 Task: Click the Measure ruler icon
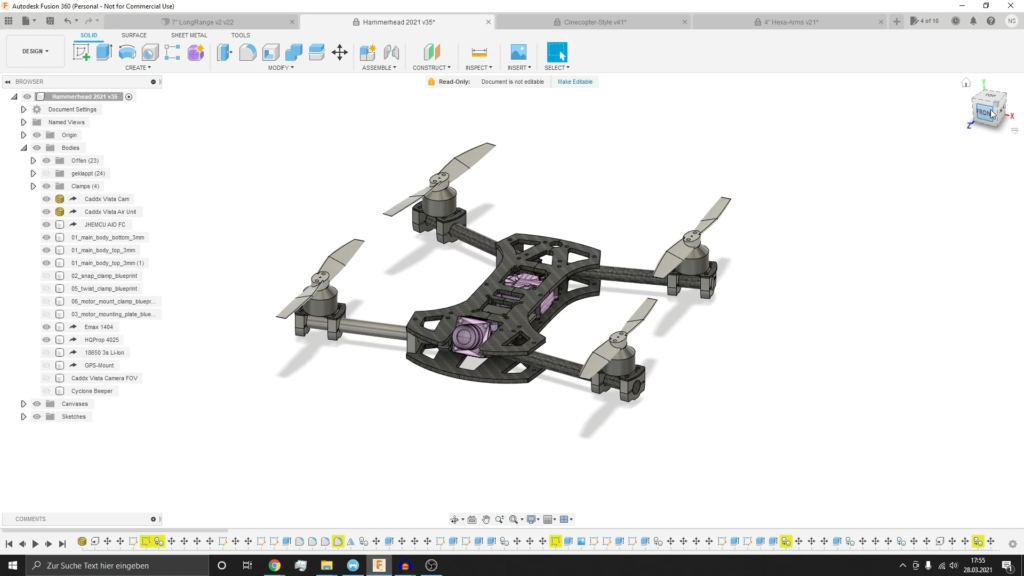click(479, 52)
